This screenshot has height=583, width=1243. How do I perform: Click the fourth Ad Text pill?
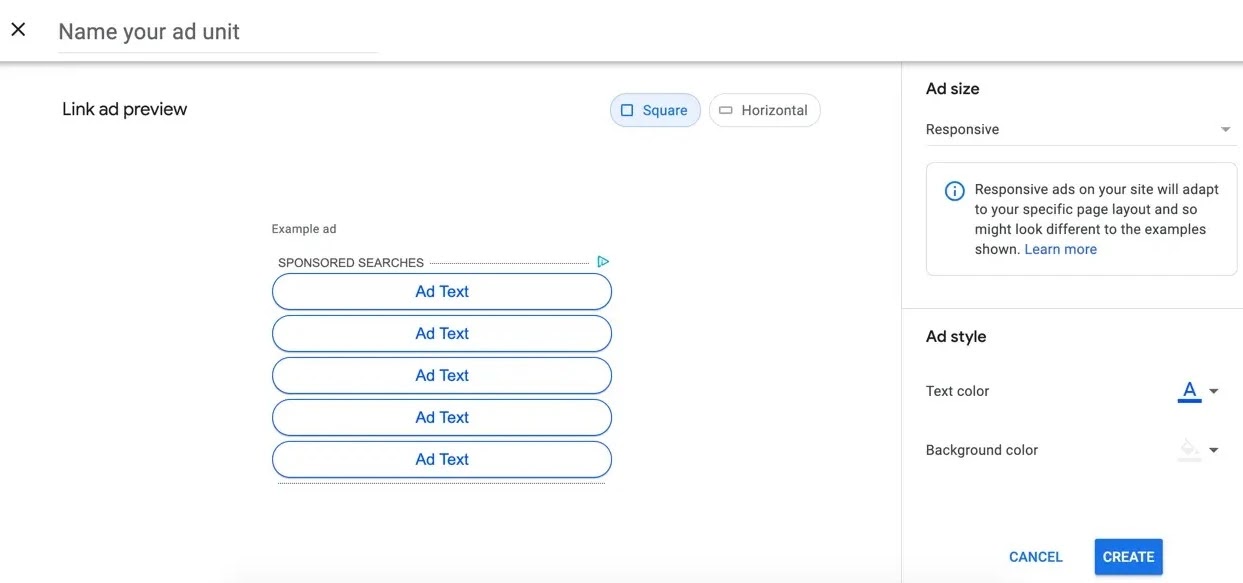click(x=442, y=418)
